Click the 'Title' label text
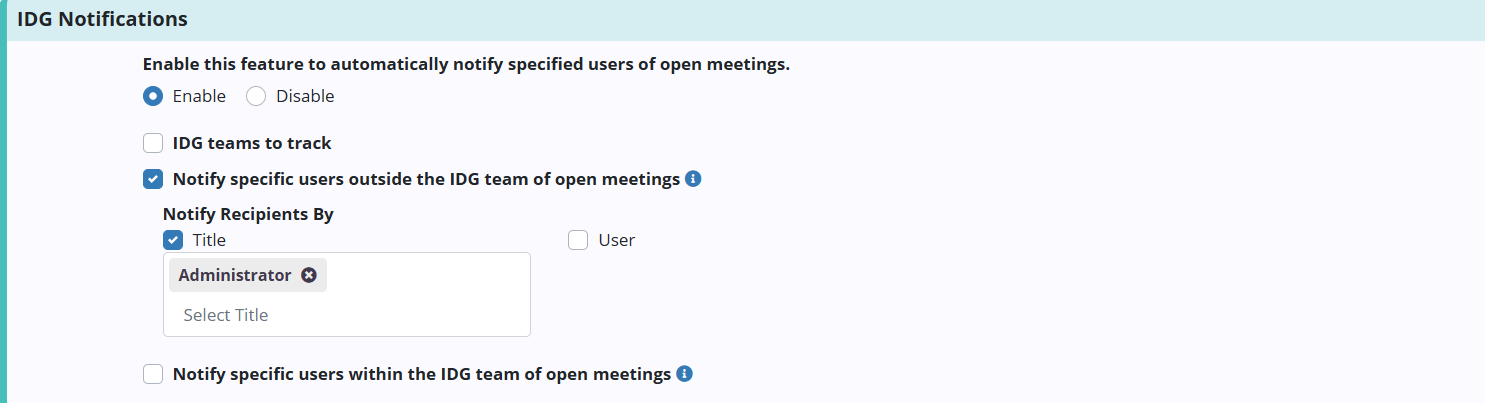The image size is (1485, 403). click(x=209, y=240)
